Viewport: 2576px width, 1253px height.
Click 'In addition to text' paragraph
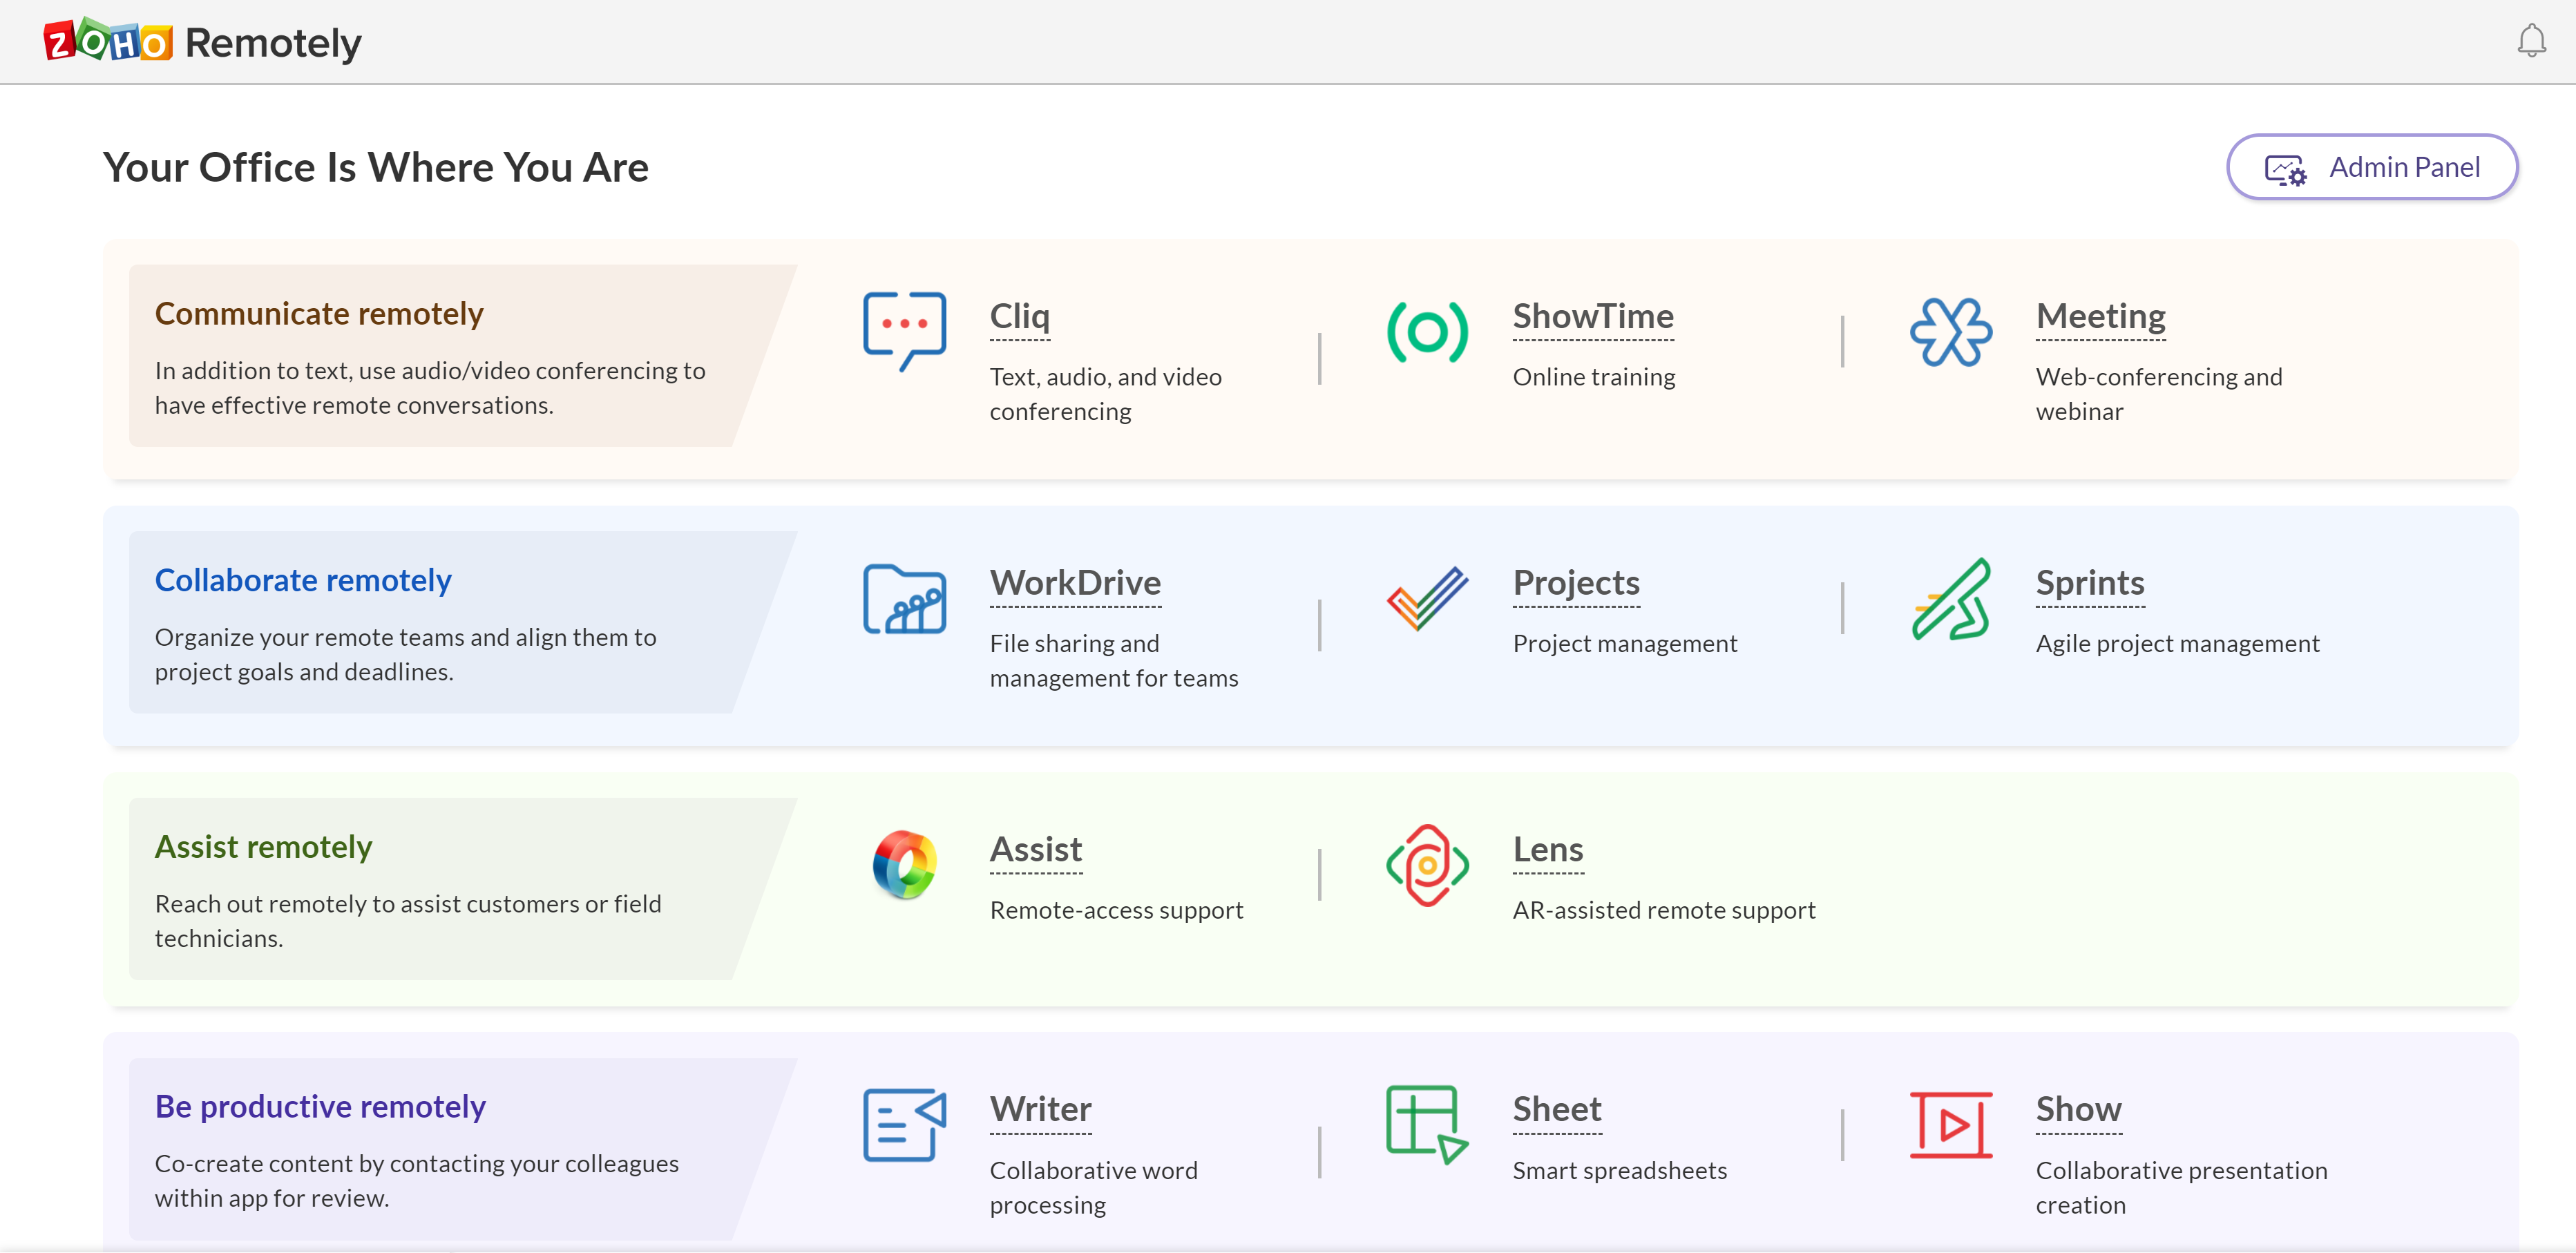[429, 388]
